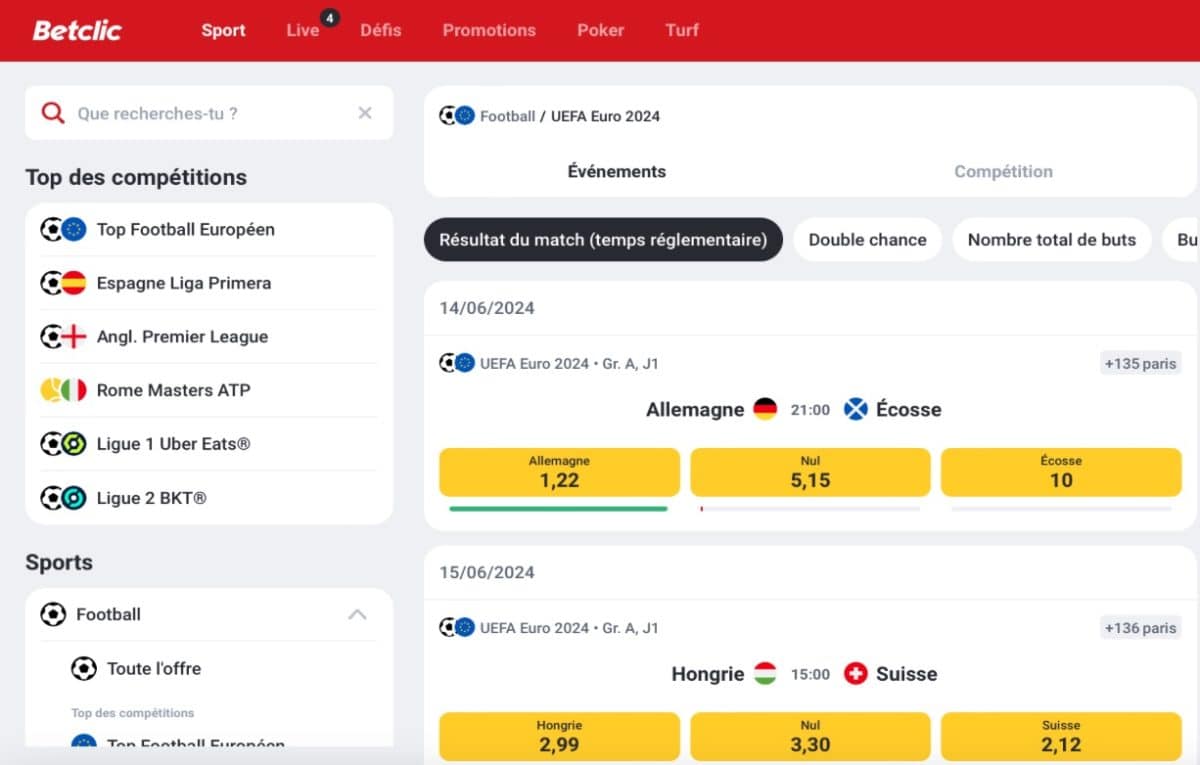The height and width of the screenshot is (765, 1200).
Task: Click the Nul betting distribution bar
Action: tap(810, 508)
